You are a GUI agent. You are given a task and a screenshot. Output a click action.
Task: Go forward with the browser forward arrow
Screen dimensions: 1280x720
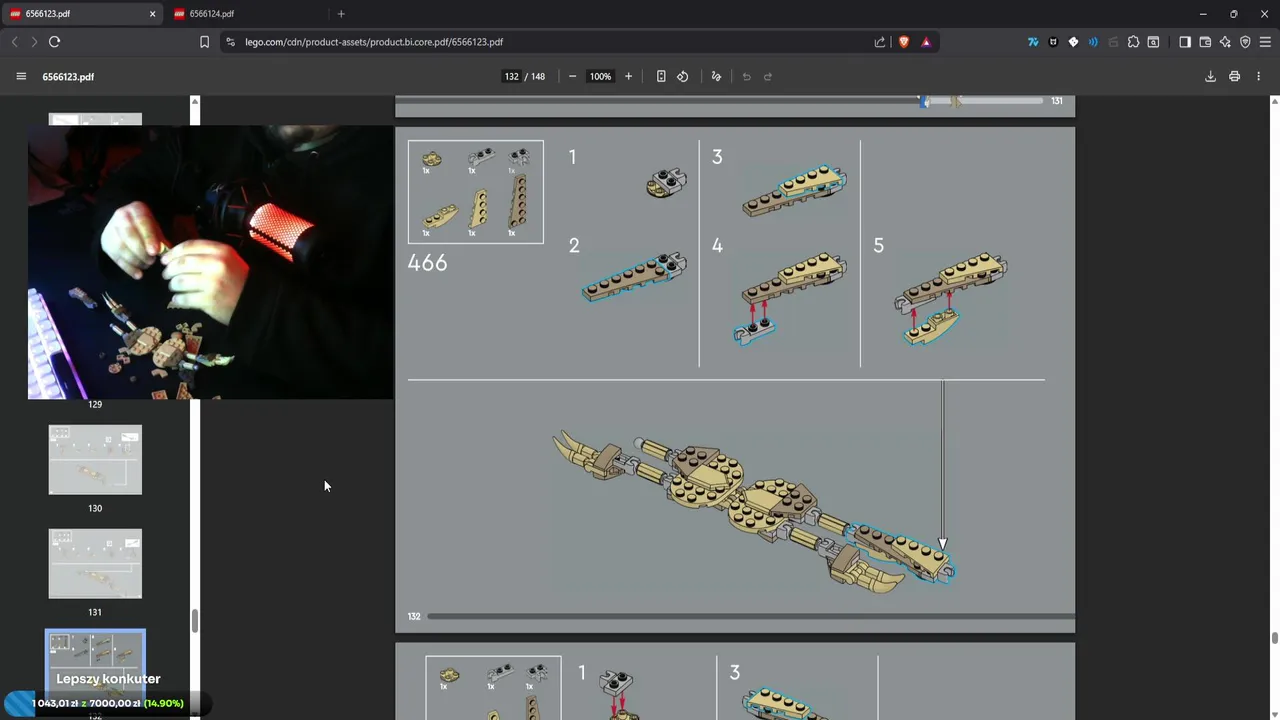point(34,42)
